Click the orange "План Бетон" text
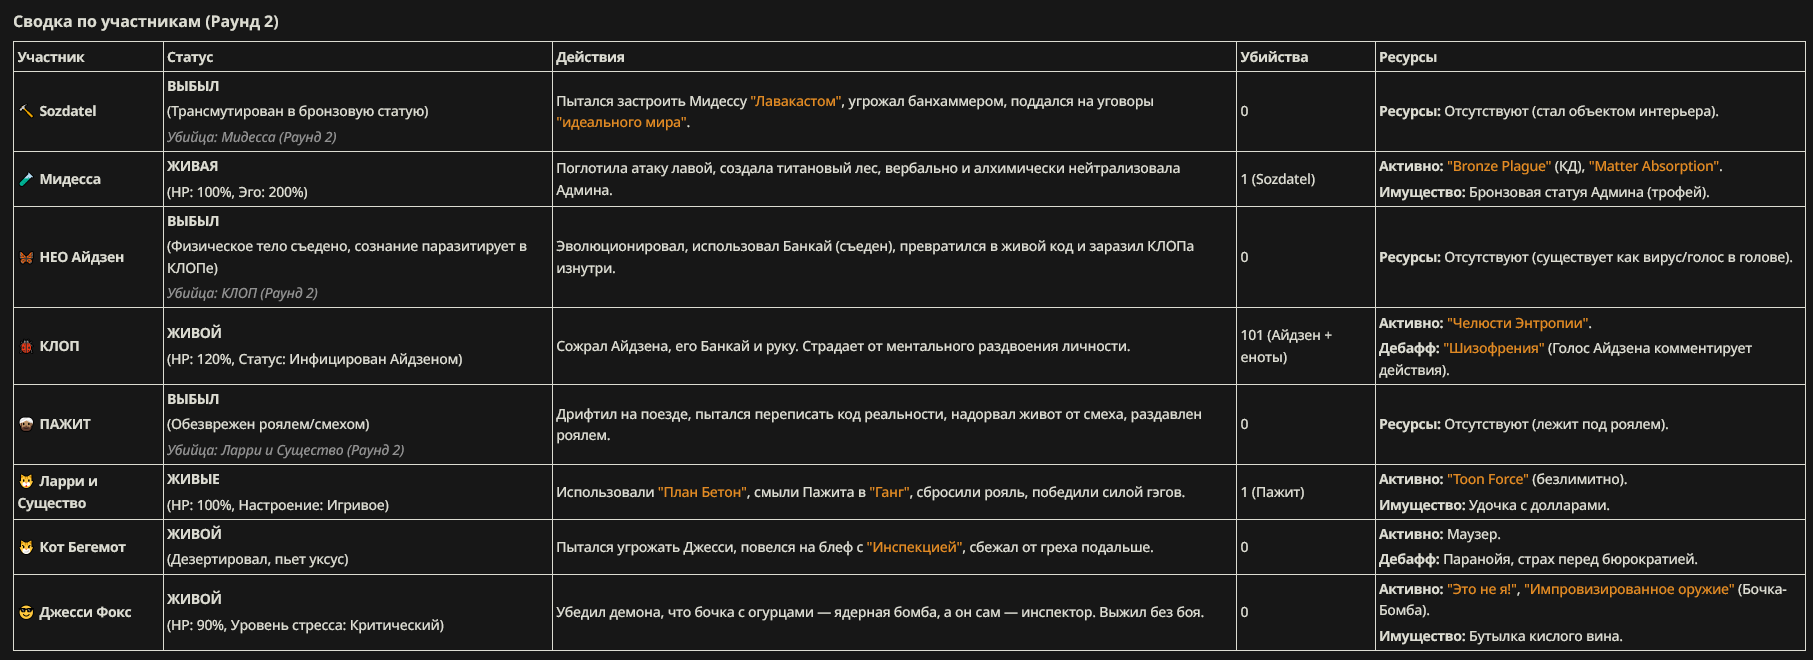The height and width of the screenshot is (660, 1813). click(702, 492)
